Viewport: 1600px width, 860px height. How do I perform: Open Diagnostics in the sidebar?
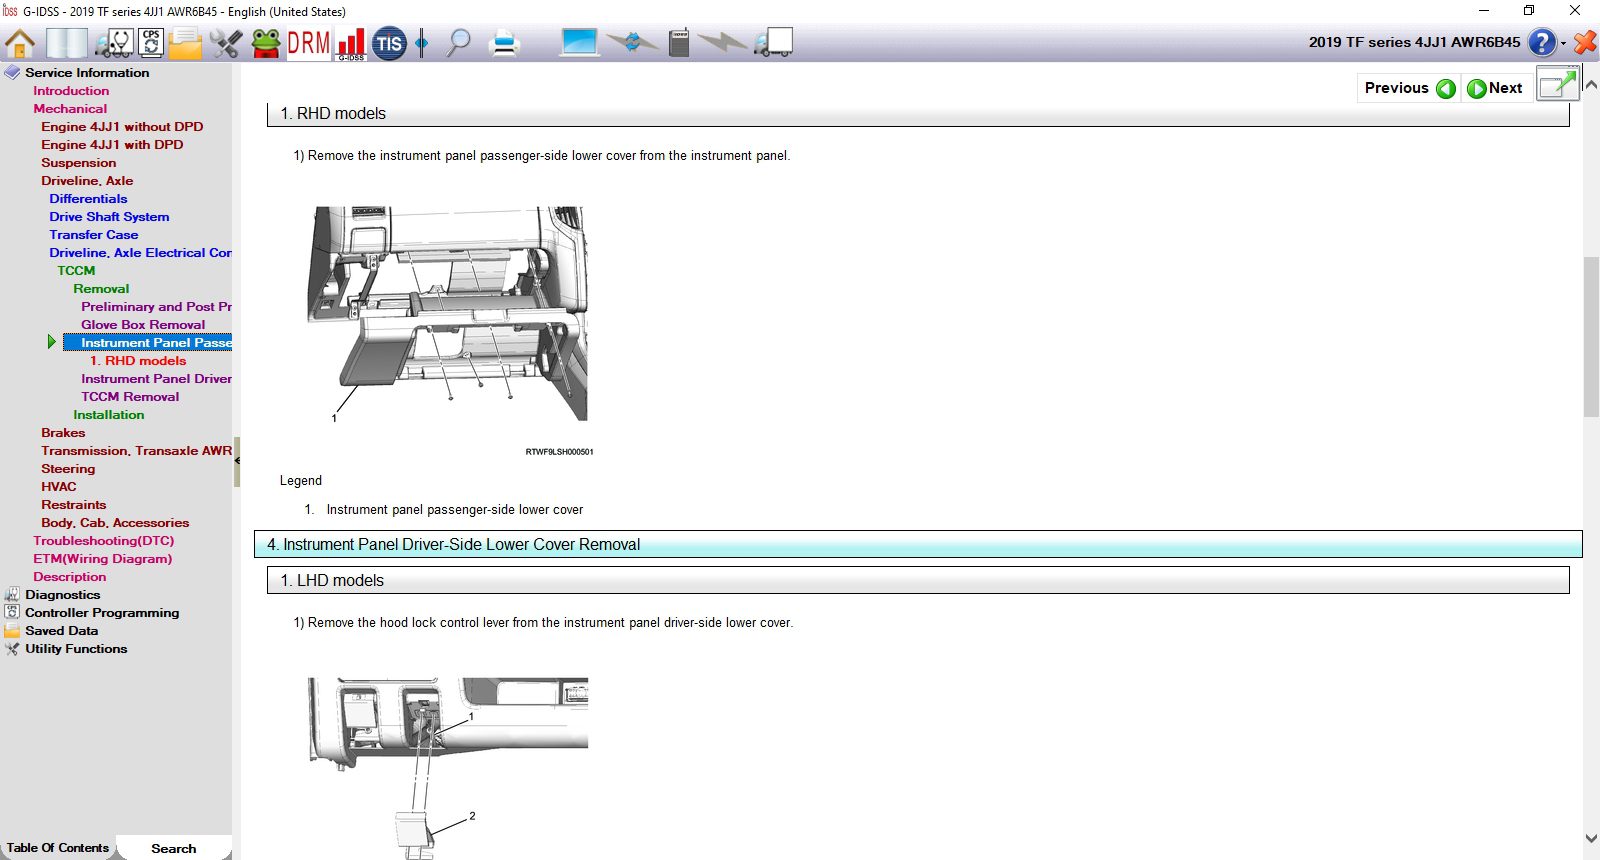point(62,595)
